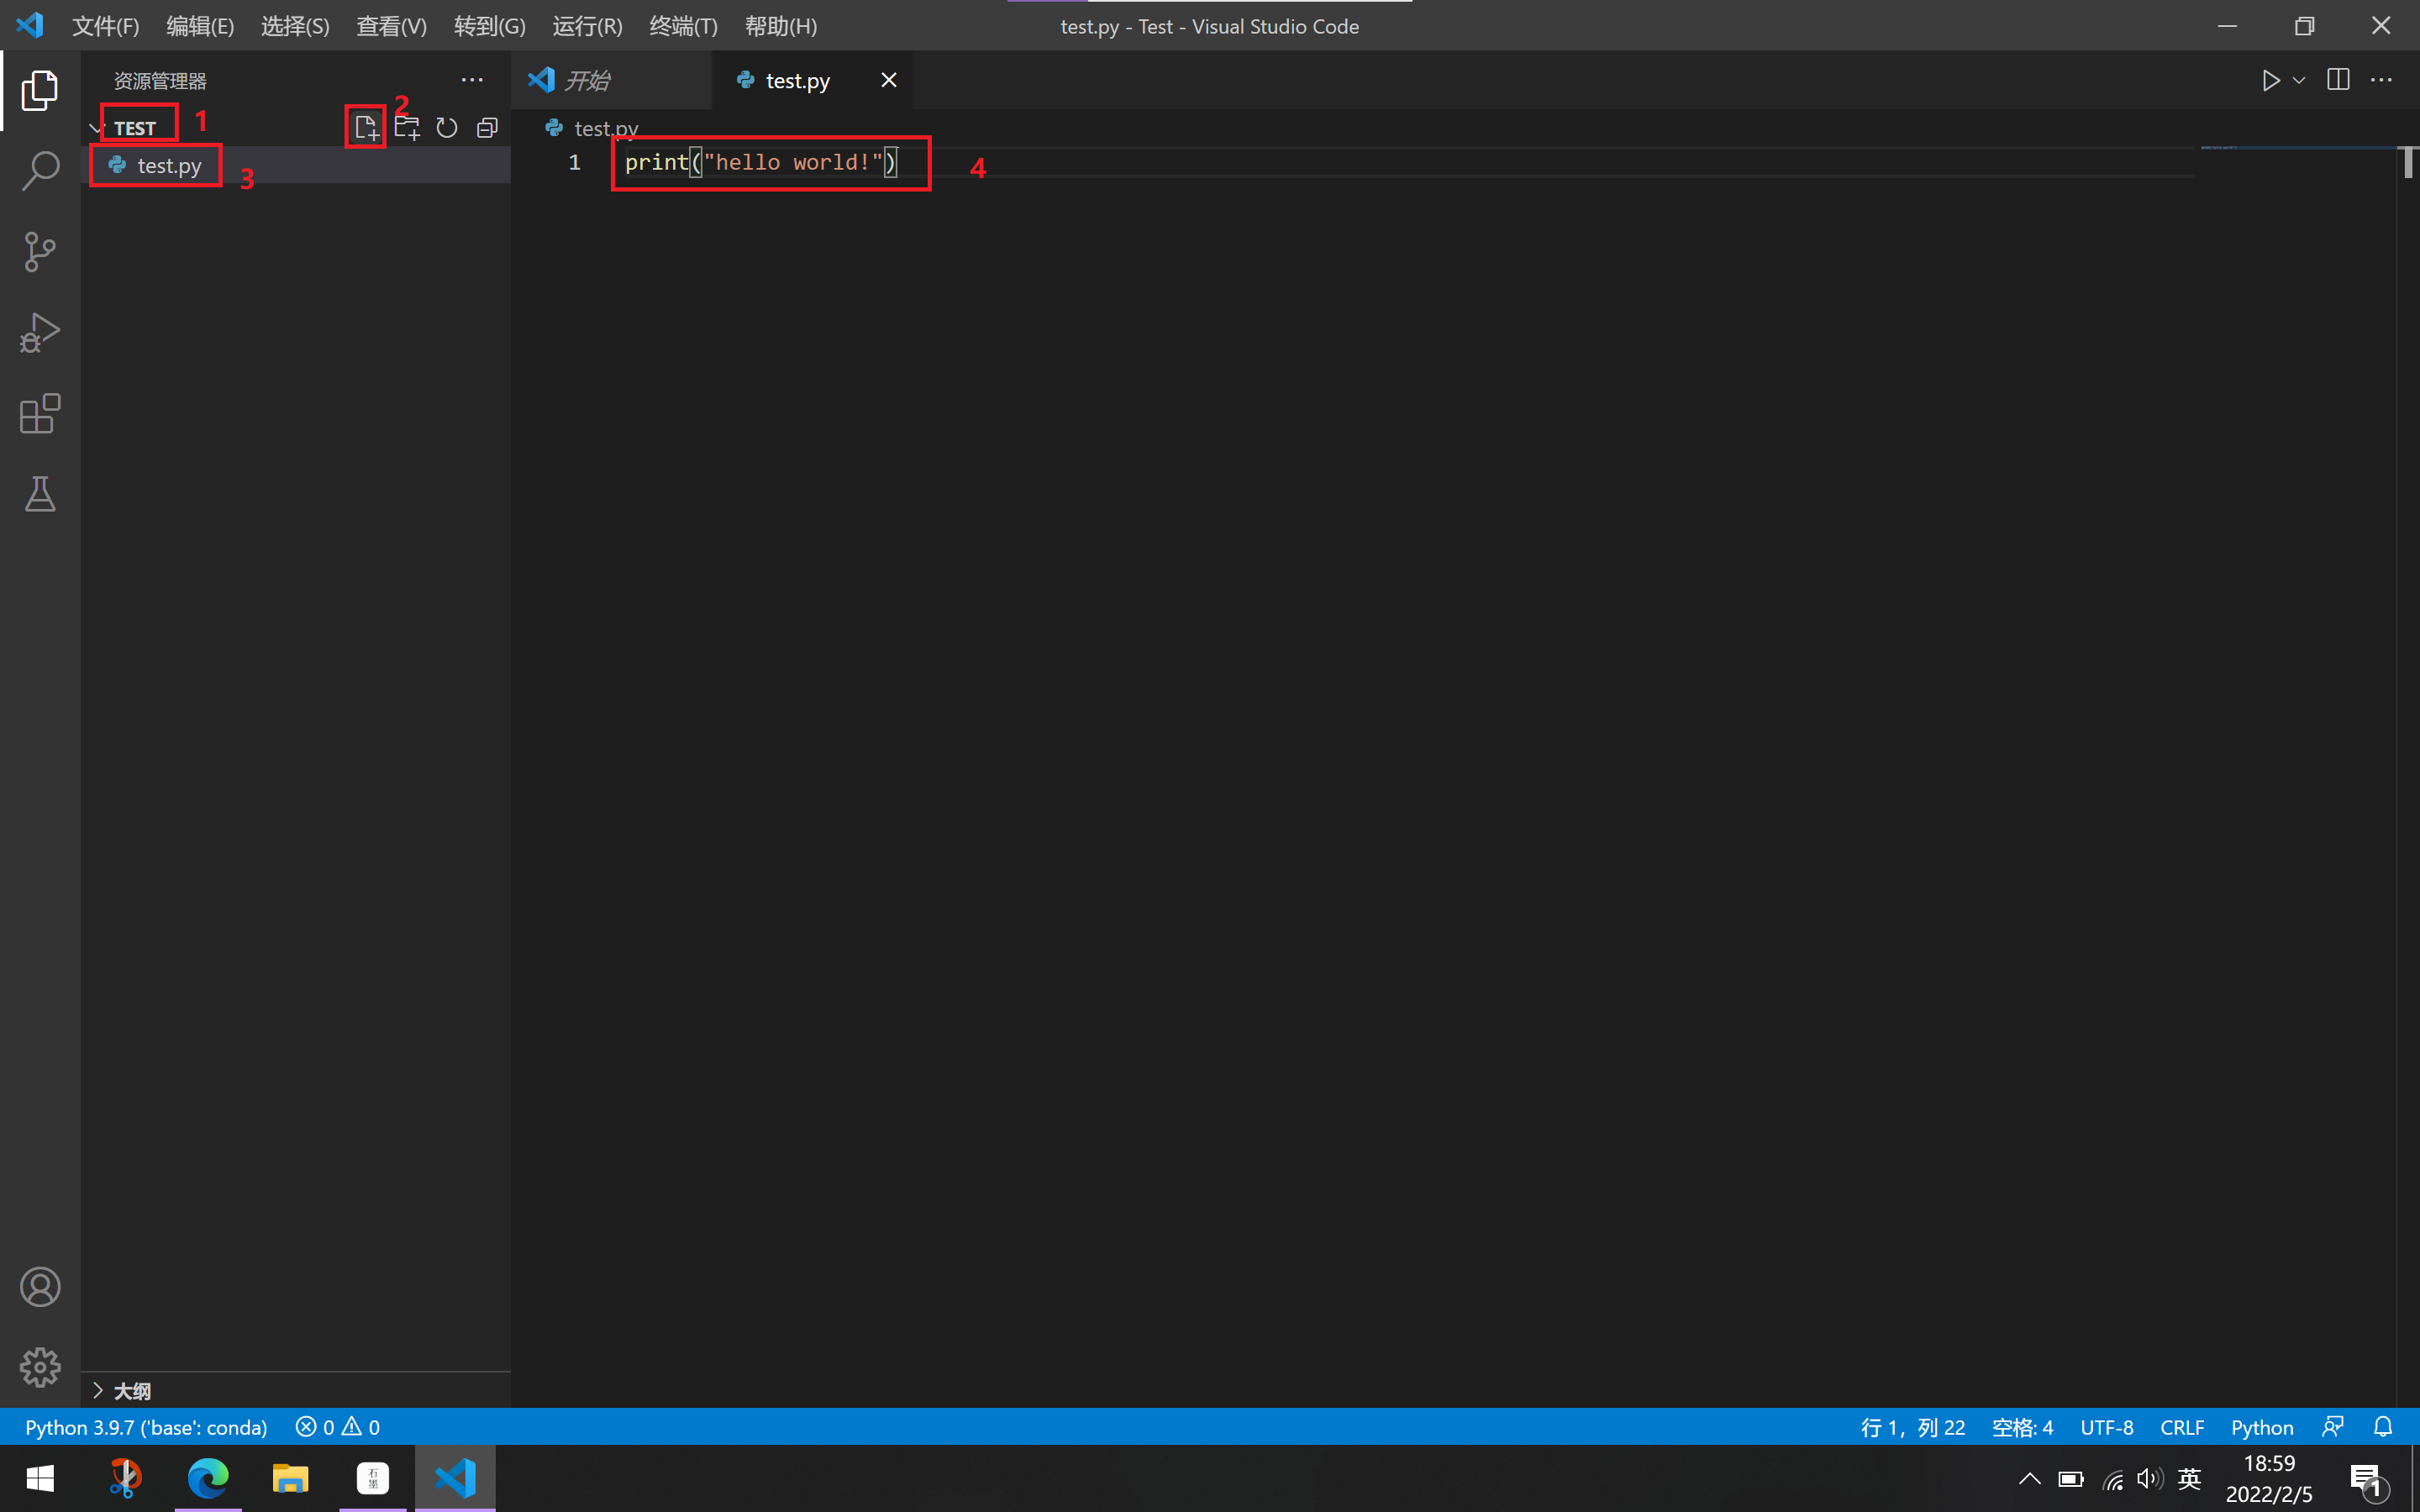Screen dimensions: 2420x1512
Task: Click editor vertical scrollbar slider
Action: 2408,163
